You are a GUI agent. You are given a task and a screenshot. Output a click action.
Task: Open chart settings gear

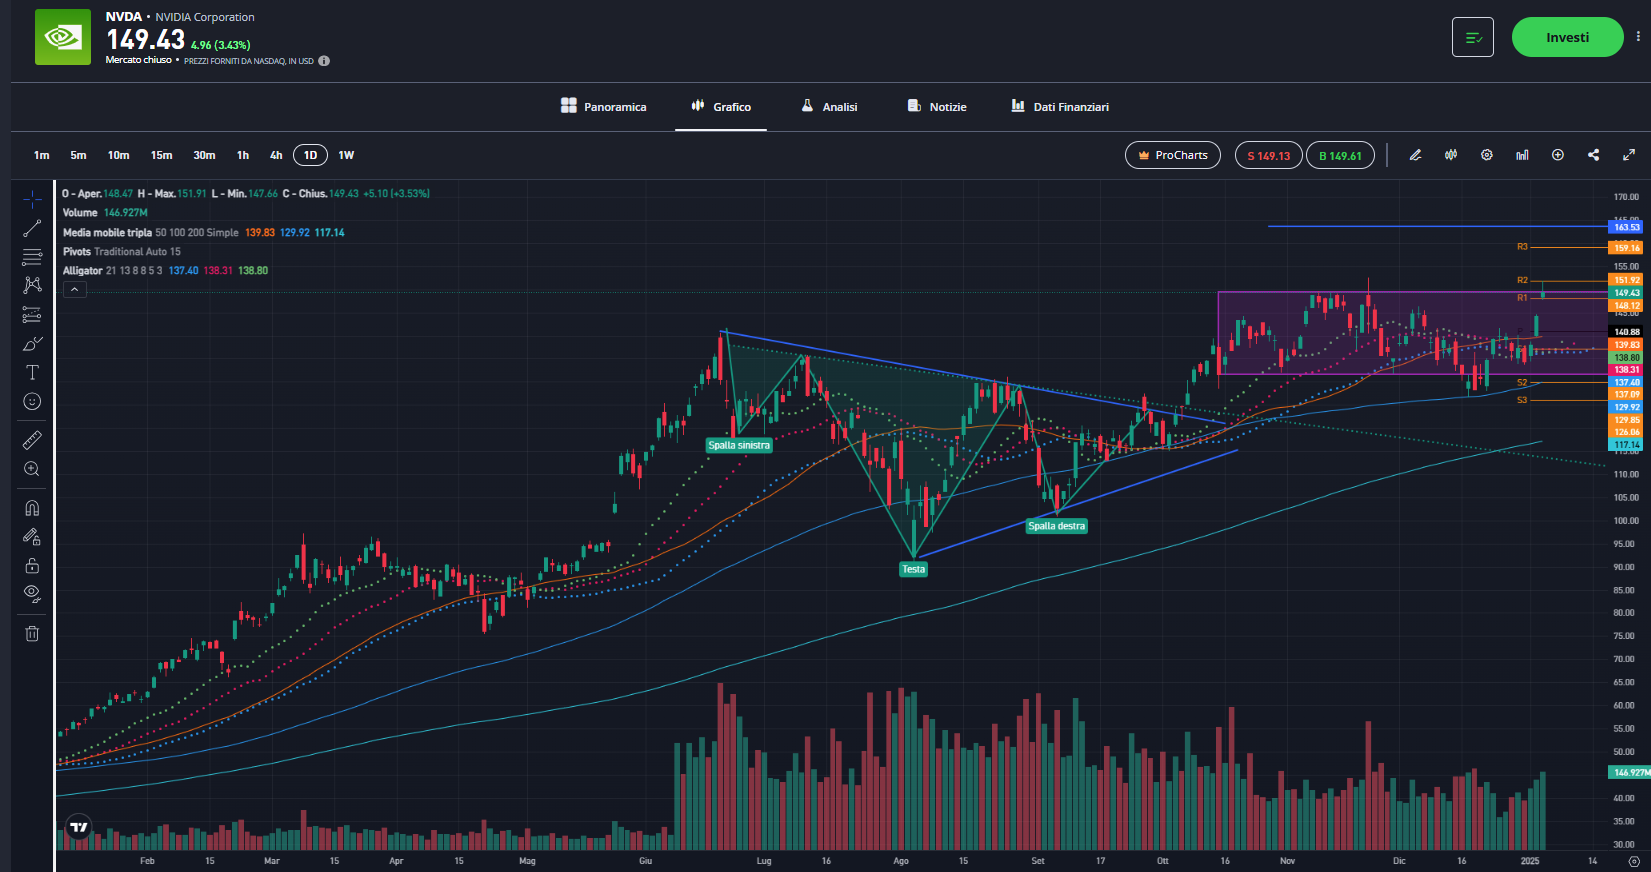(x=1487, y=155)
